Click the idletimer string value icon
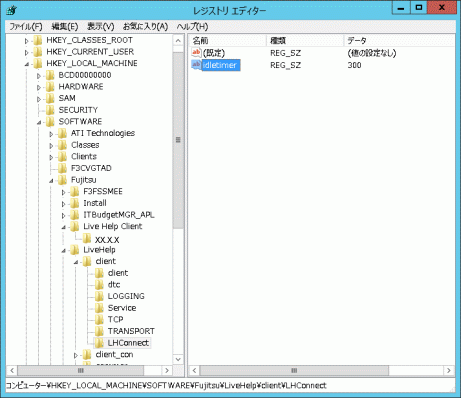This screenshot has width=461, height=398. [196, 65]
